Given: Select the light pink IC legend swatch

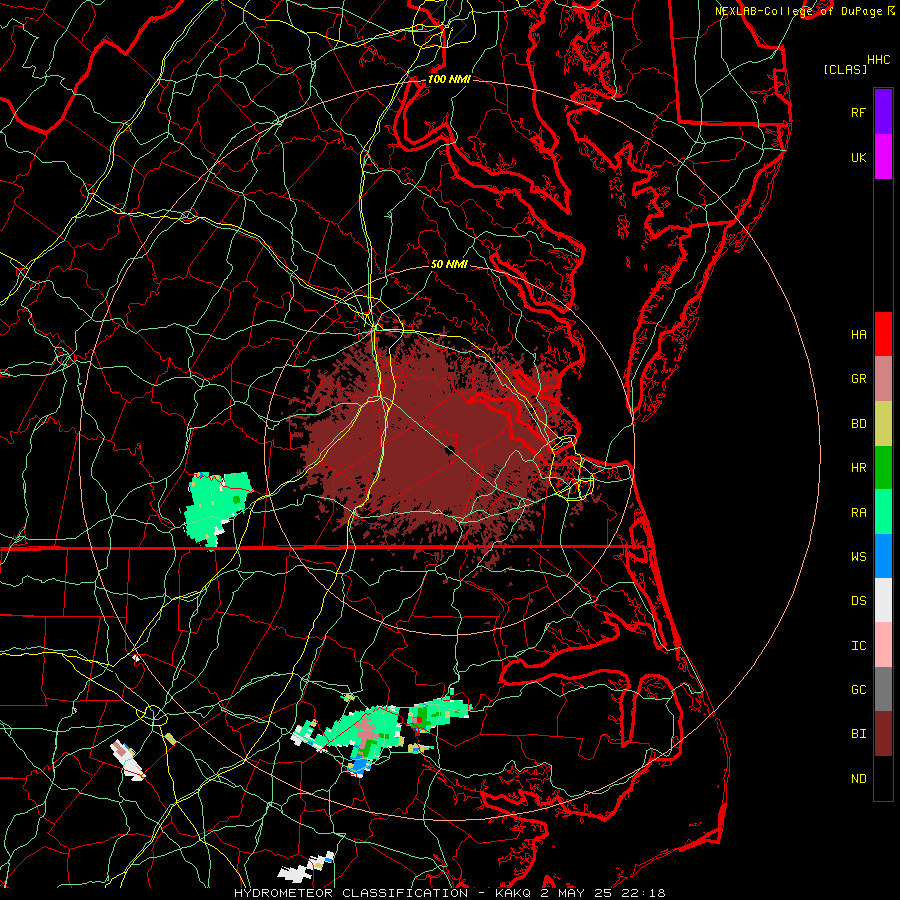Looking at the screenshot, I should 883,645.
